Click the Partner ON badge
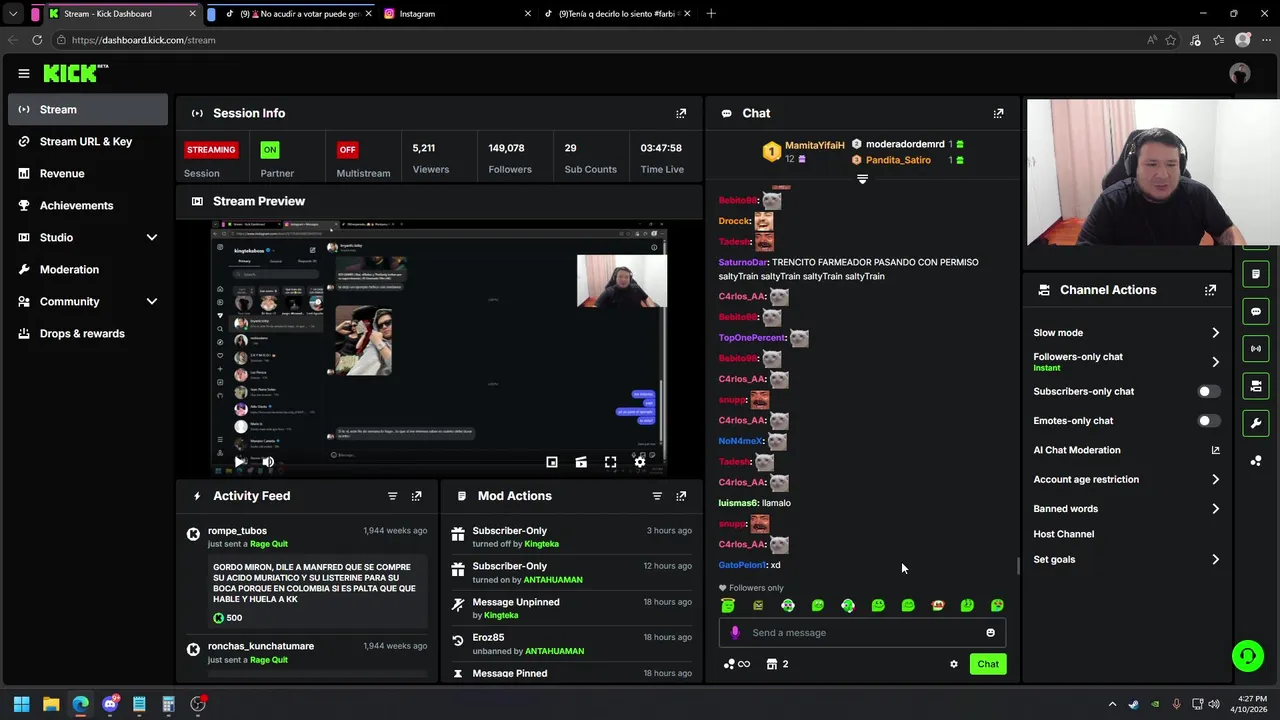The image size is (1280, 720). tap(269, 150)
